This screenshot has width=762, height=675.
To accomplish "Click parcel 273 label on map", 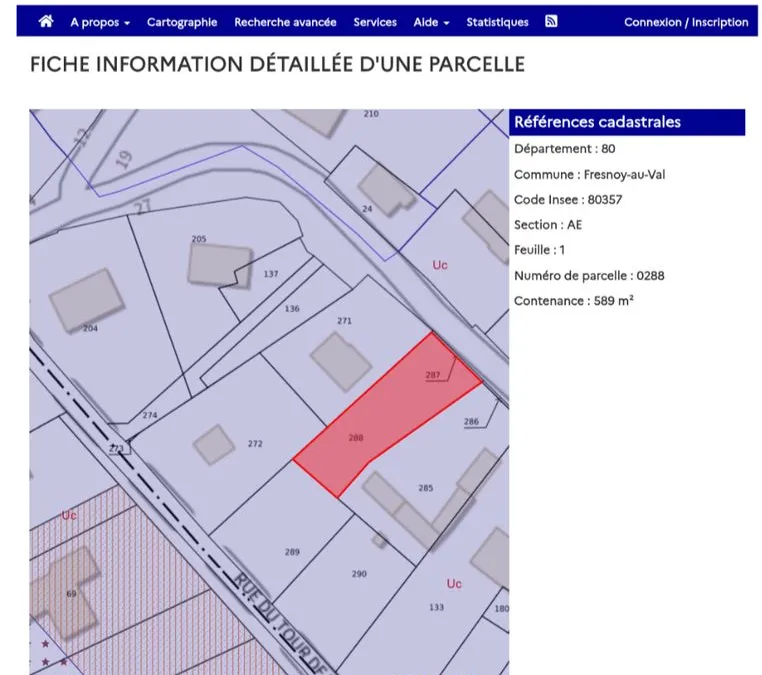I will coord(116,448).
